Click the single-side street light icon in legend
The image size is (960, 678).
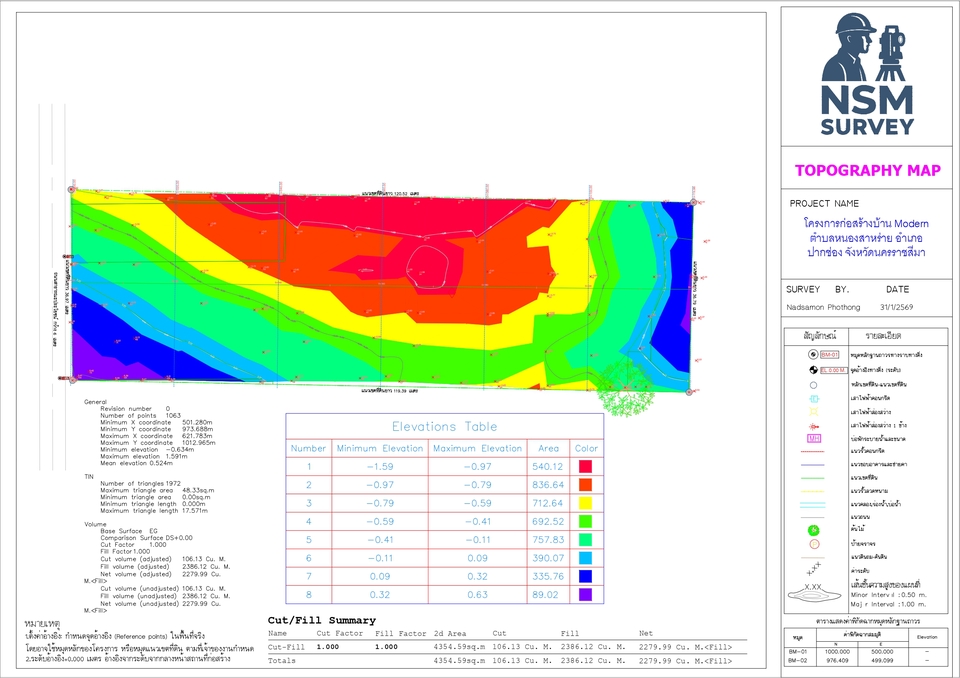point(812,426)
